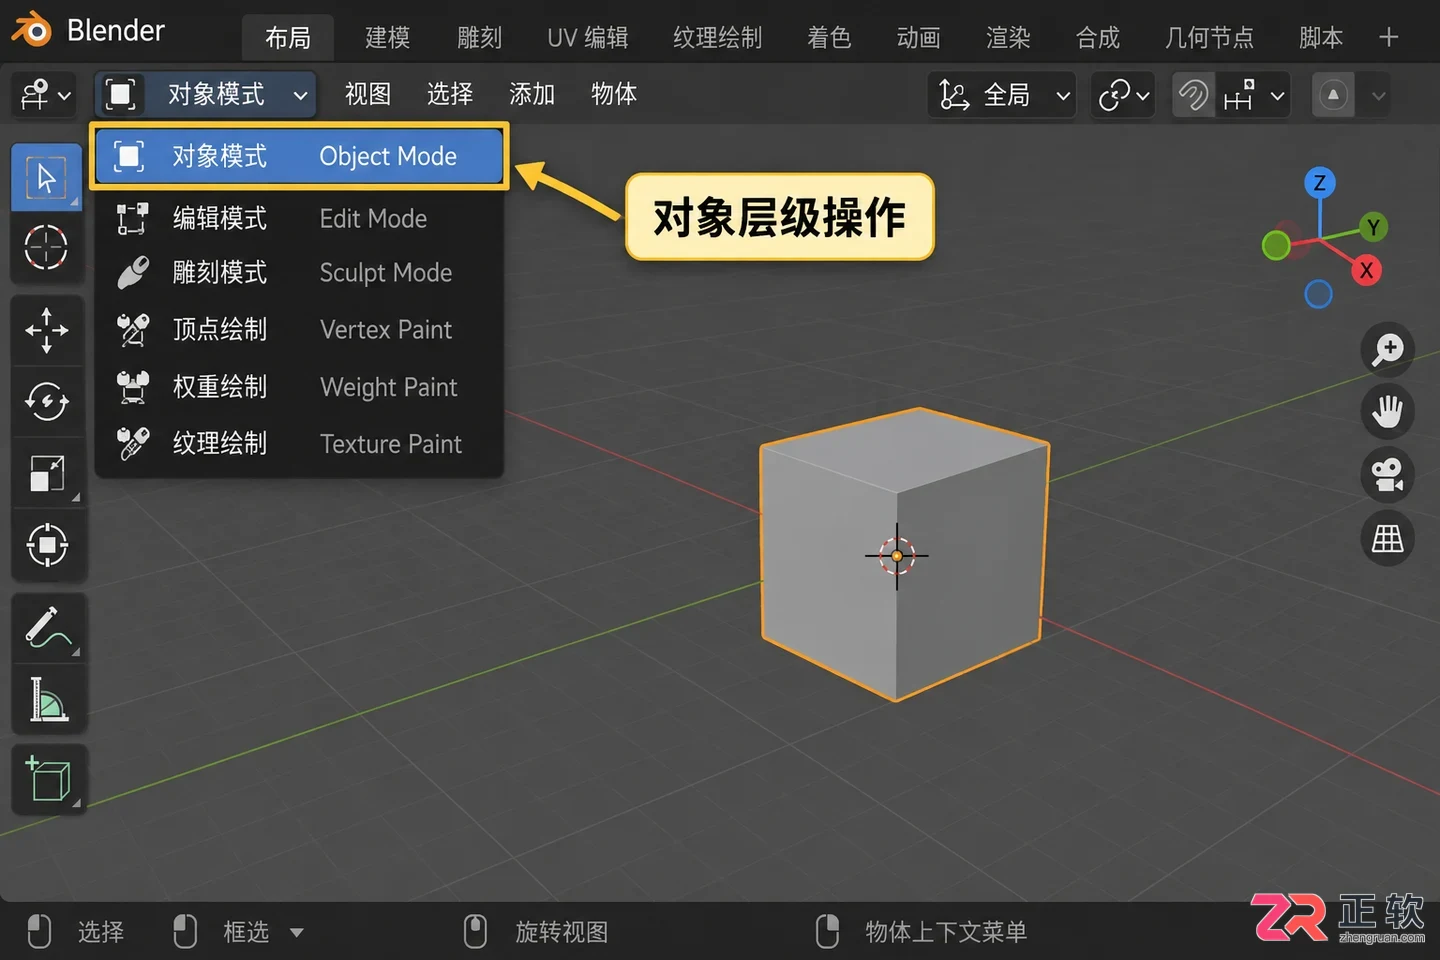Select the Scale tool
The image size is (1440, 960).
coord(47,473)
